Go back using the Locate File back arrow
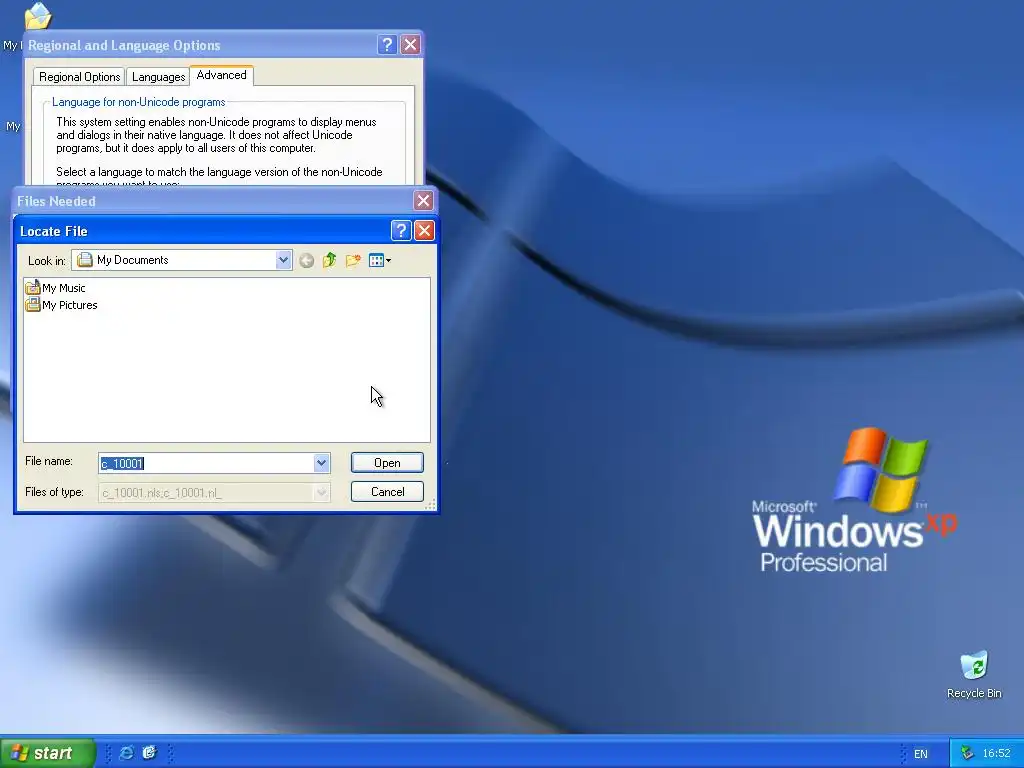This screenshot has height=768, width=1024. (x=306, y=261)
